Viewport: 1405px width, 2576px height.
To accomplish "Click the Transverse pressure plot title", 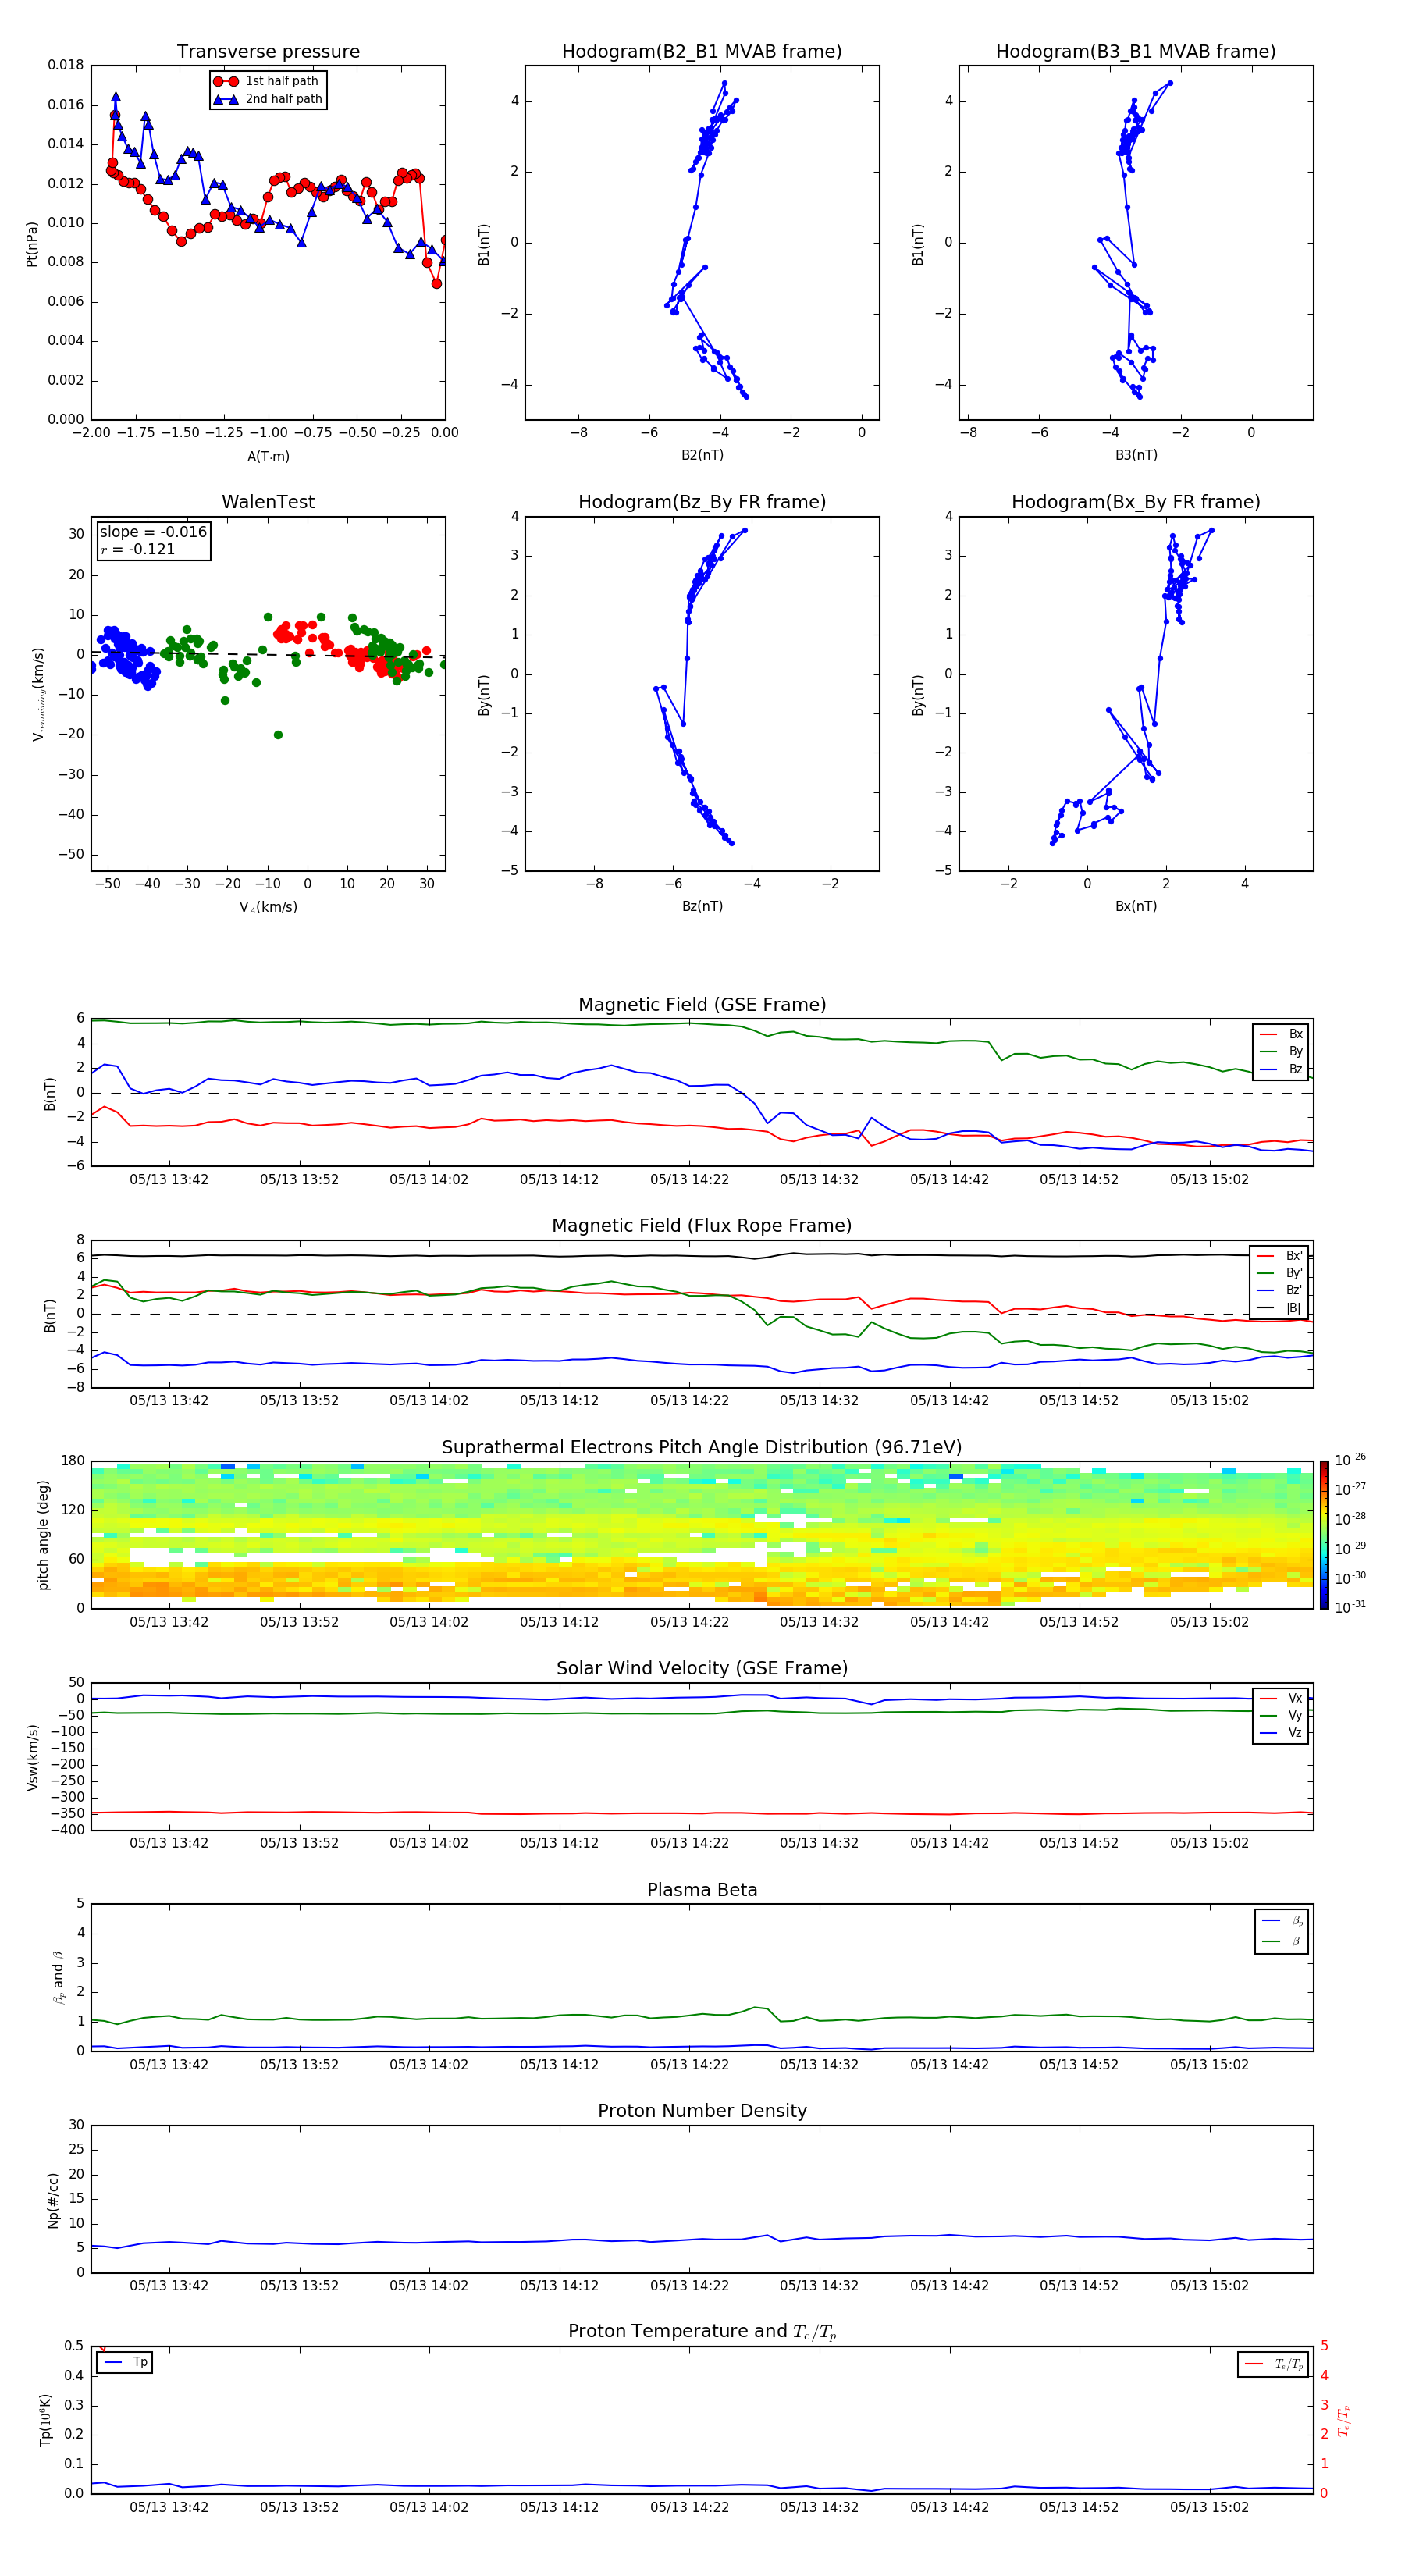I will click(x=268, y=52).
